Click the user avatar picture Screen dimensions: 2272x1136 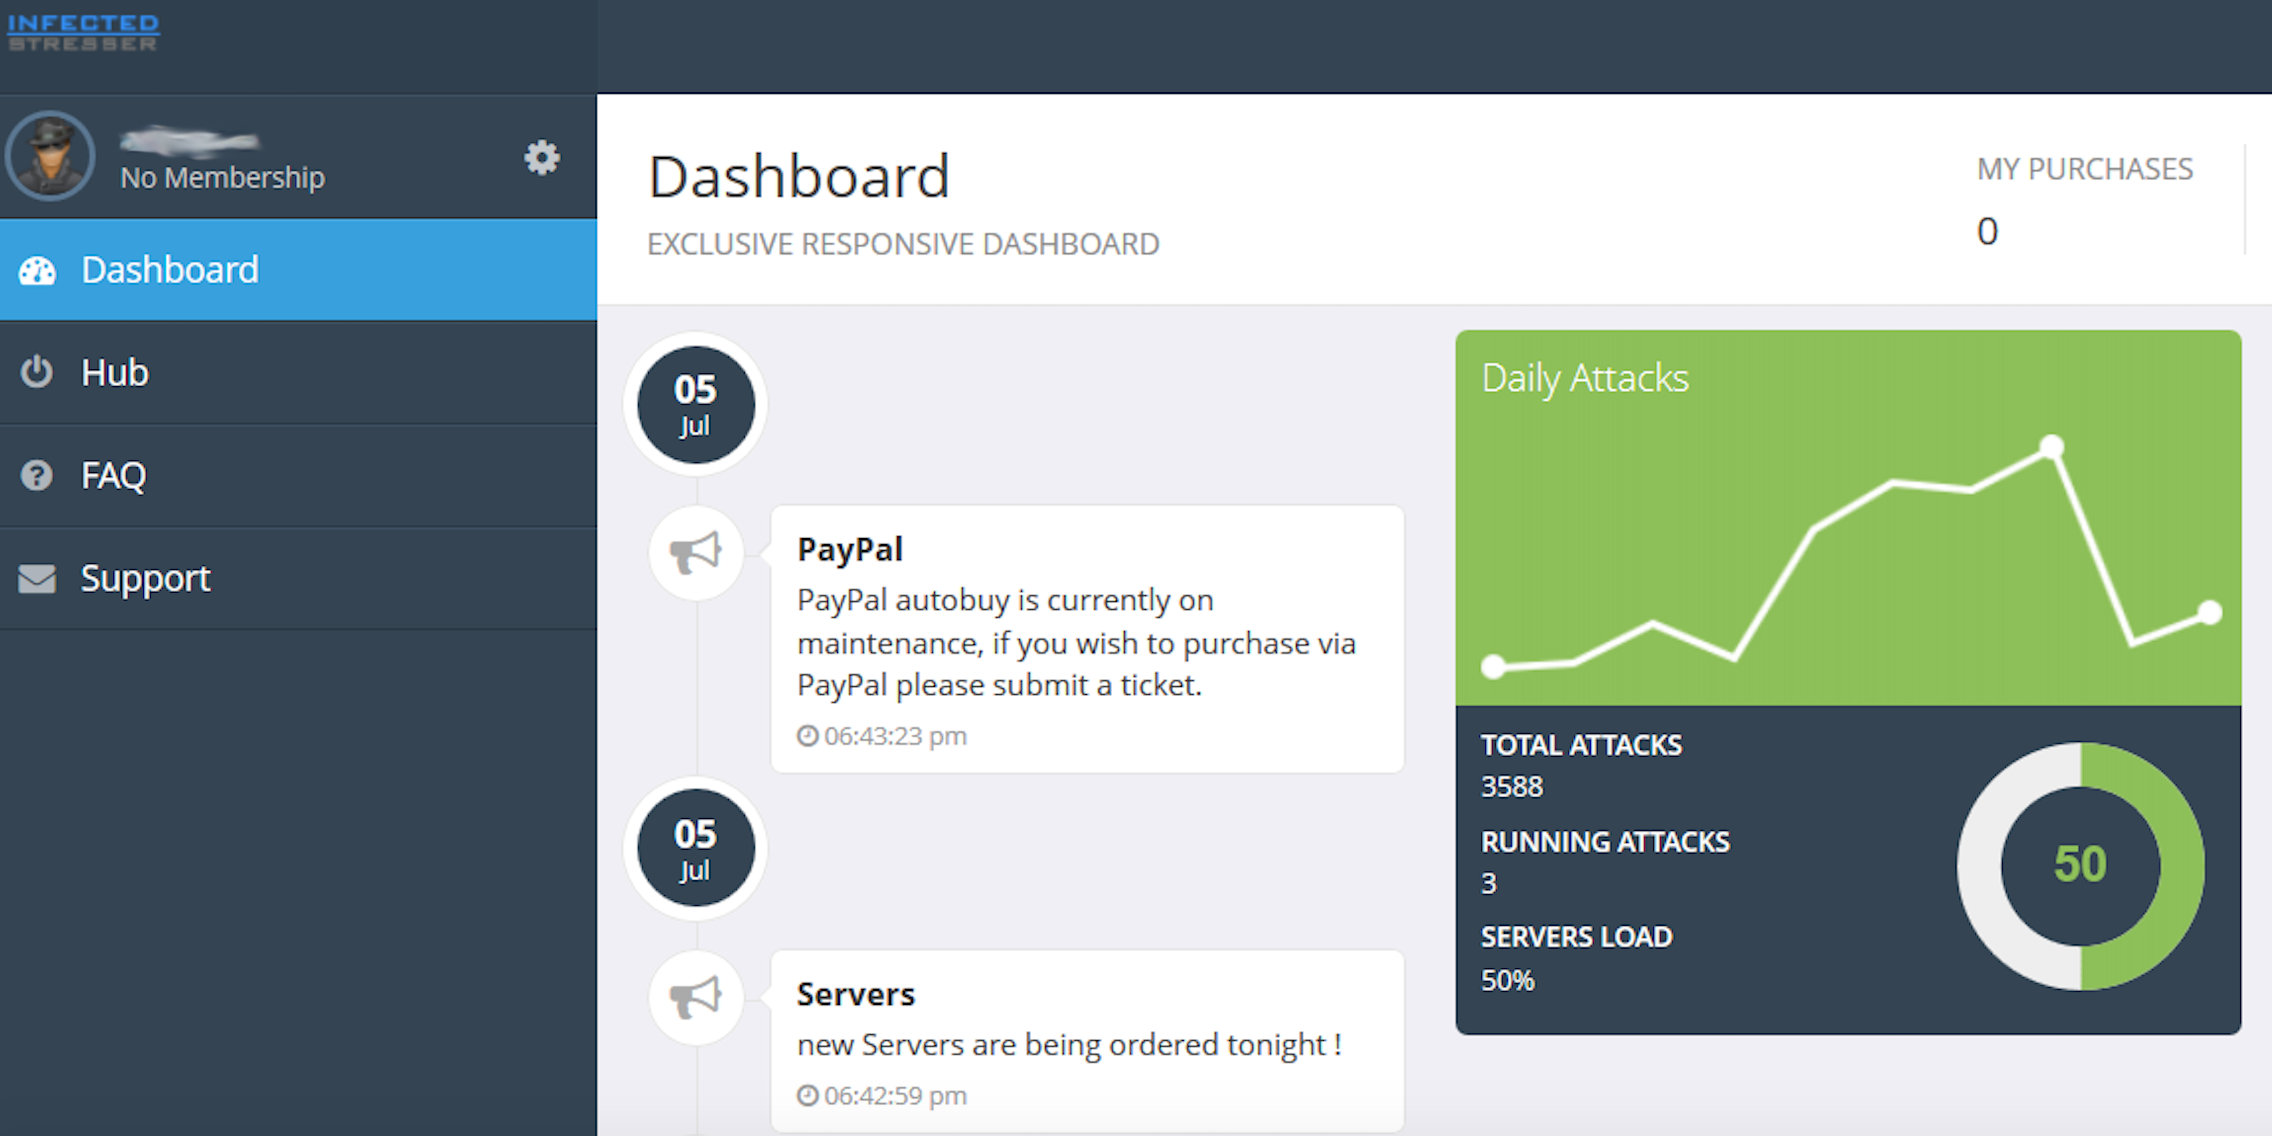point(50,156)
